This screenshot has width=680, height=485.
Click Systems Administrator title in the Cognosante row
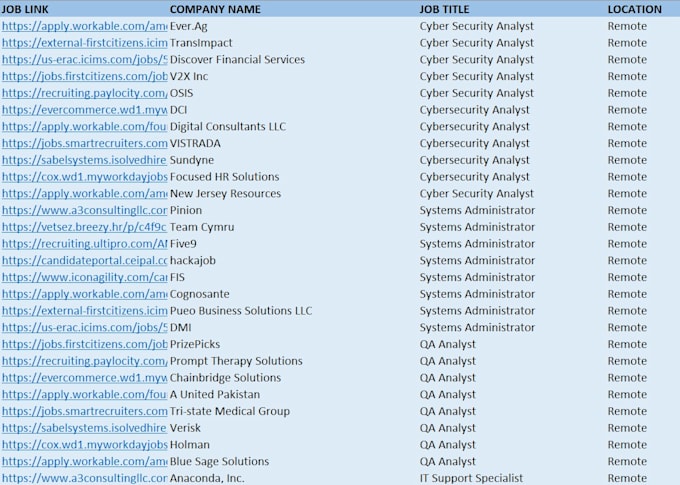click(477, 294)
